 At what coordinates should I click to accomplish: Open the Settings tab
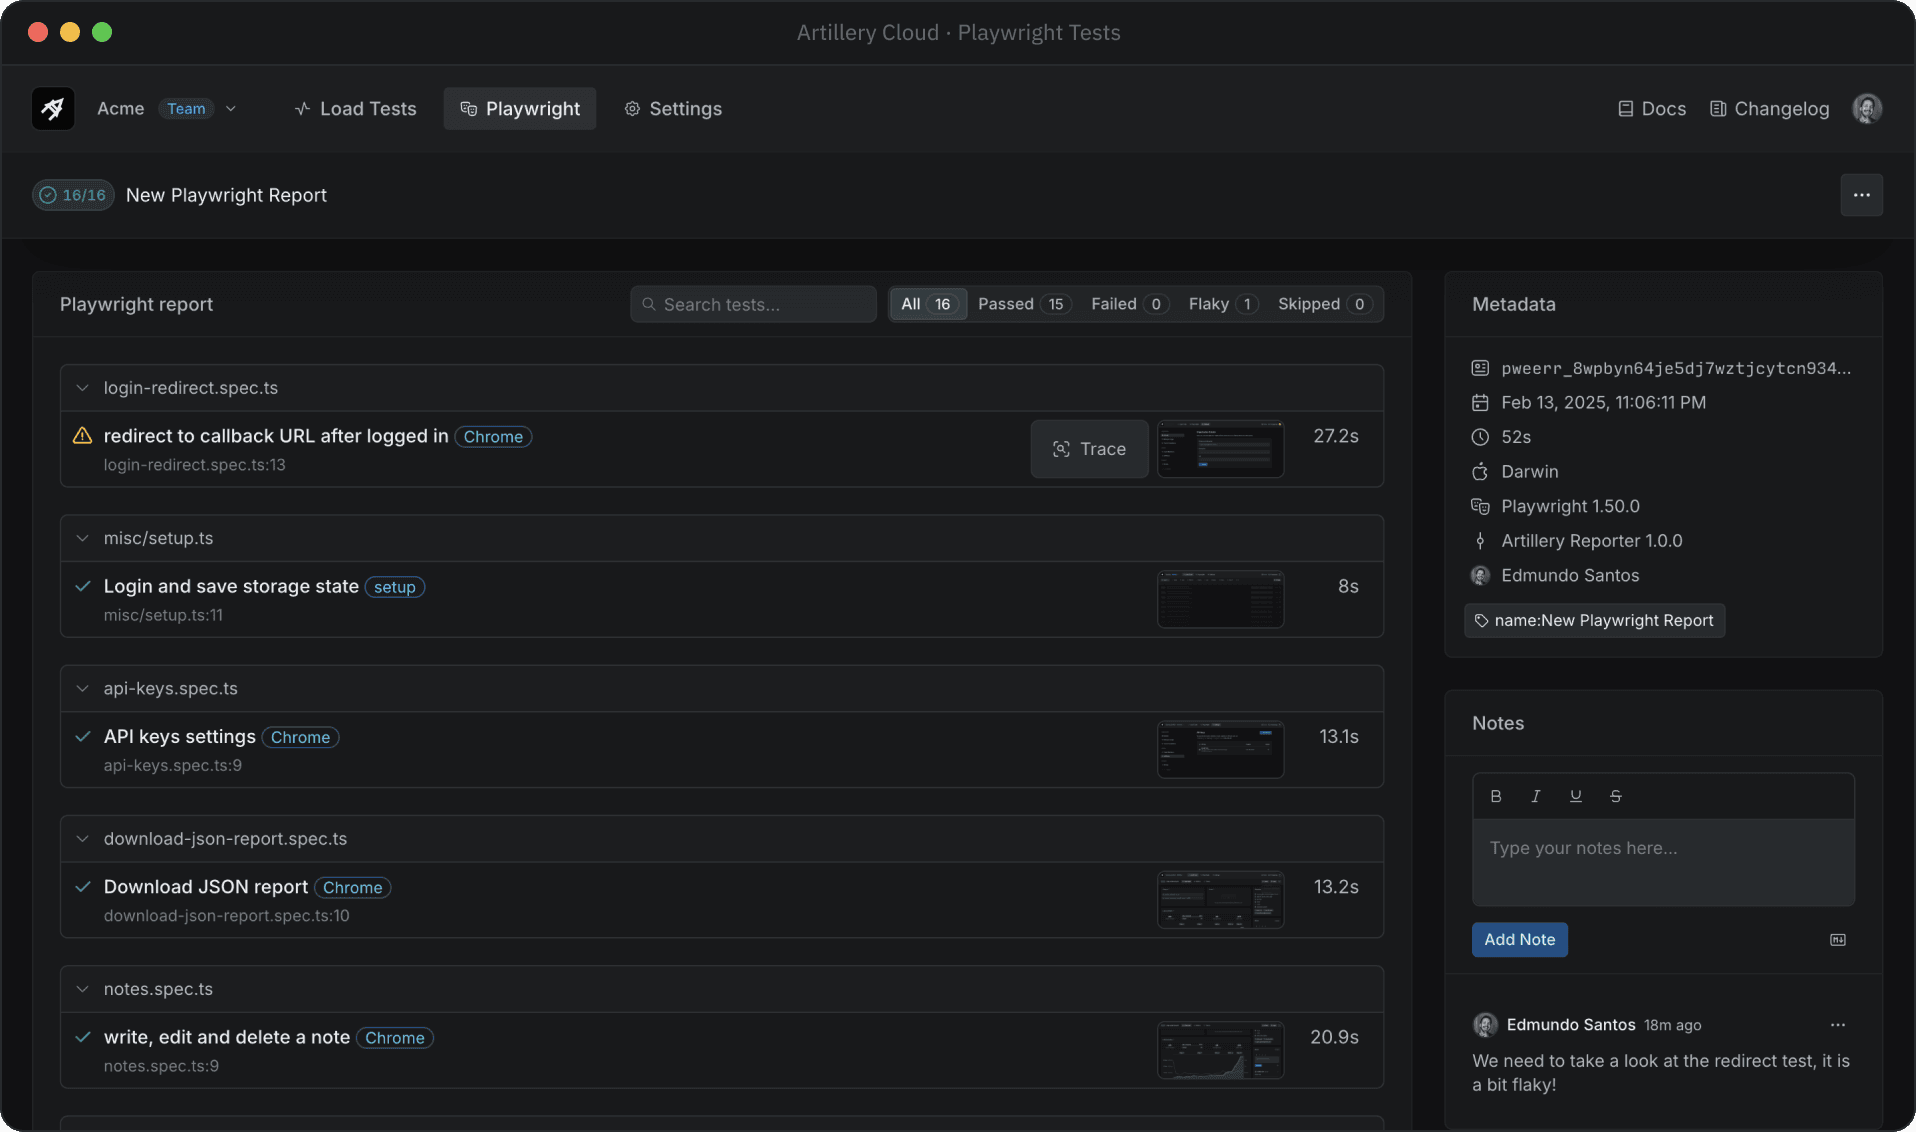pos(673,108)
